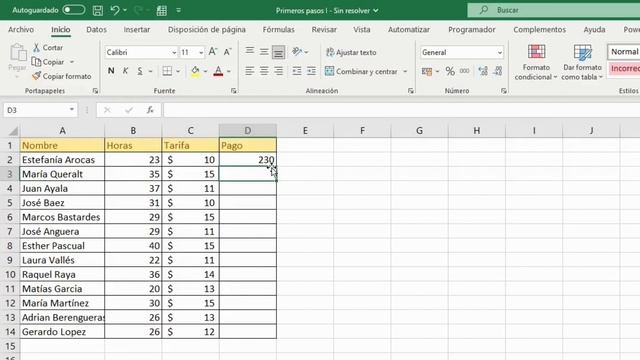Click Copiar formato paintbrush

tap(62, 76)
